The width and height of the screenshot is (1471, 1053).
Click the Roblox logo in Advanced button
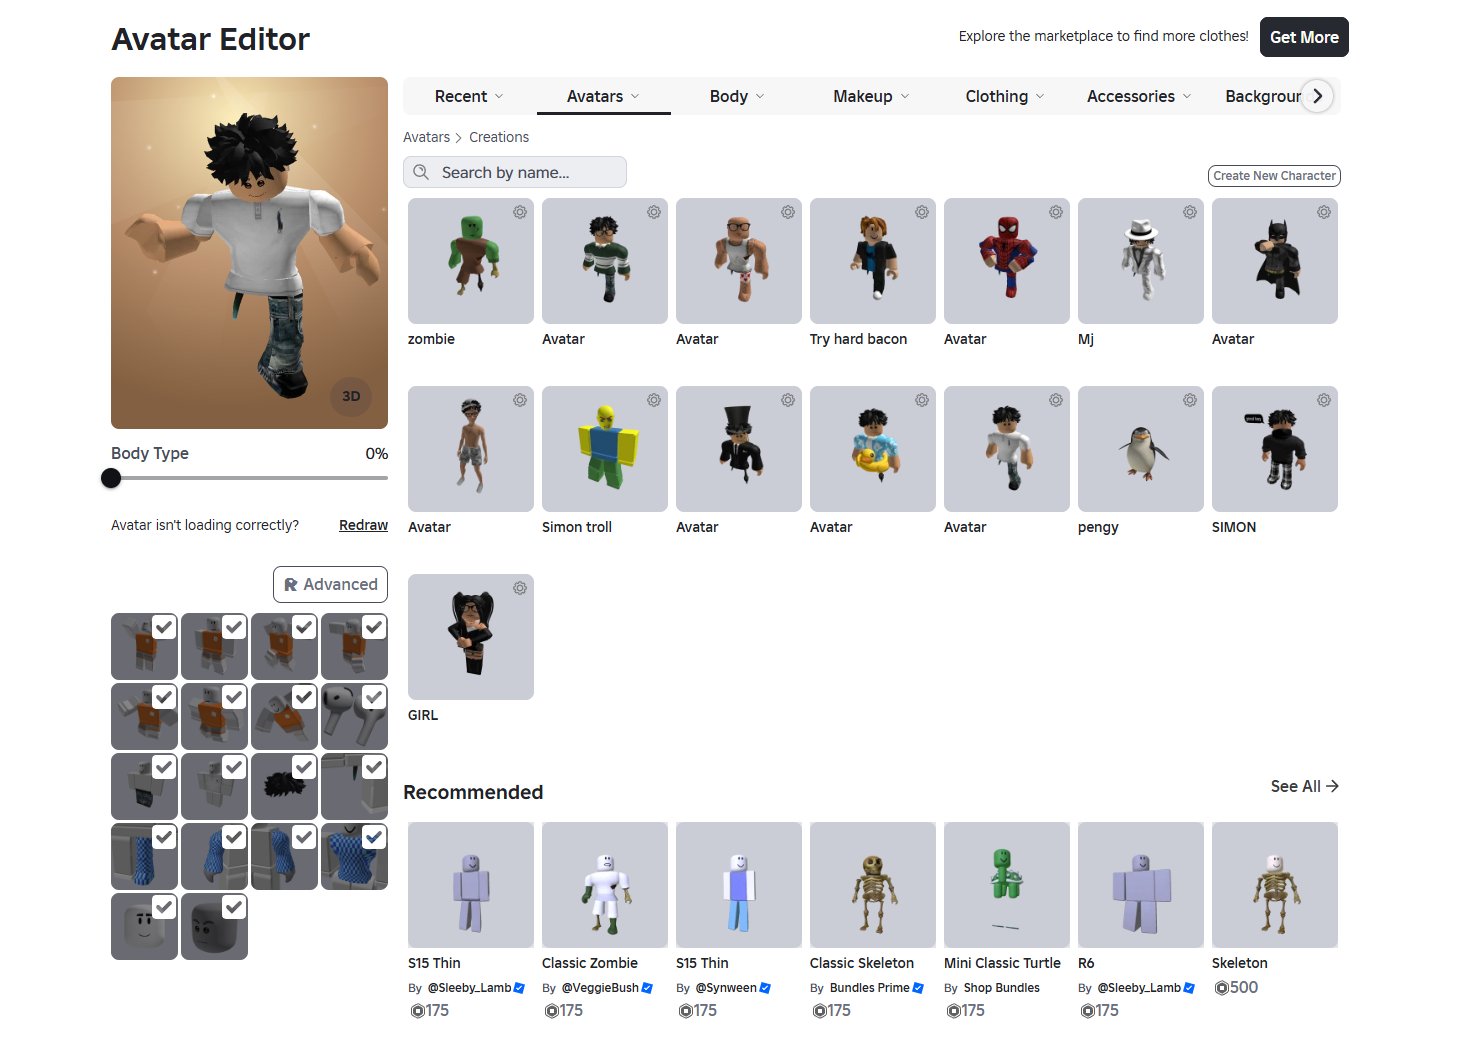pyautogui.click(x=291, y=585)
